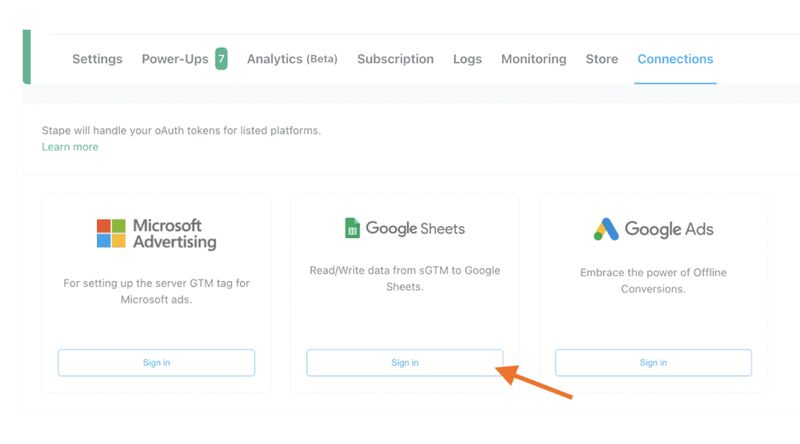Sign in to Microsoft Advertising

pos(156,363)
